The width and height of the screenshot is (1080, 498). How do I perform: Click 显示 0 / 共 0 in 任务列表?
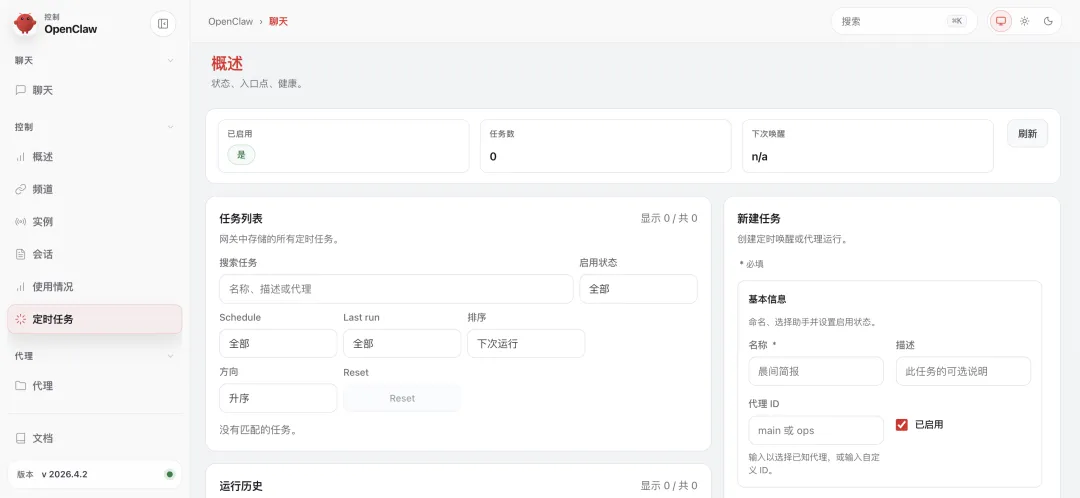(669, 218)
